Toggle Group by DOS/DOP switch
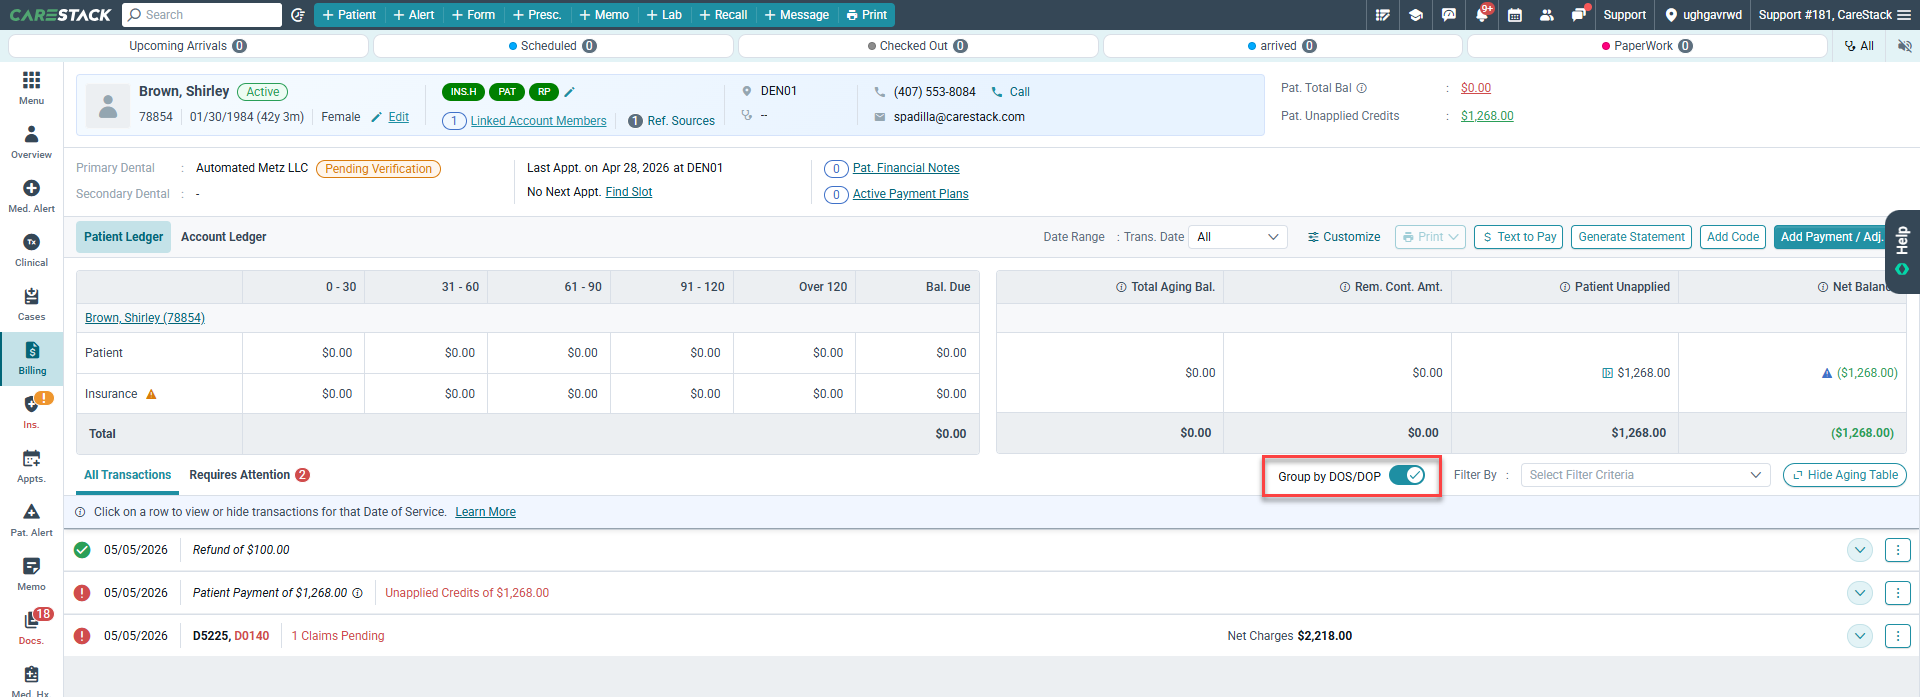Image resolution: width=1920 pixels, height=697 pixels. 1407,476
